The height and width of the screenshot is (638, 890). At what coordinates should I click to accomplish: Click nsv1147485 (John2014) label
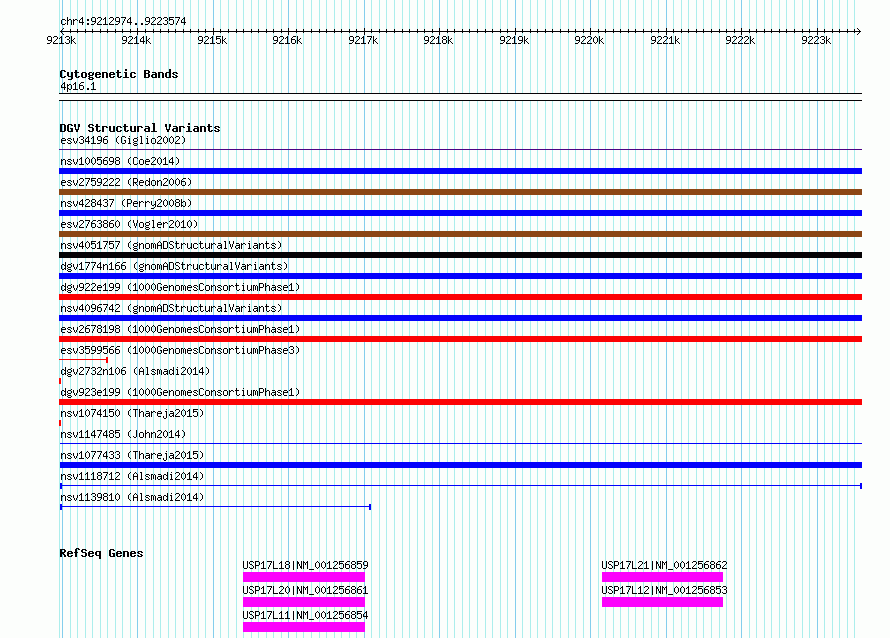123,434
